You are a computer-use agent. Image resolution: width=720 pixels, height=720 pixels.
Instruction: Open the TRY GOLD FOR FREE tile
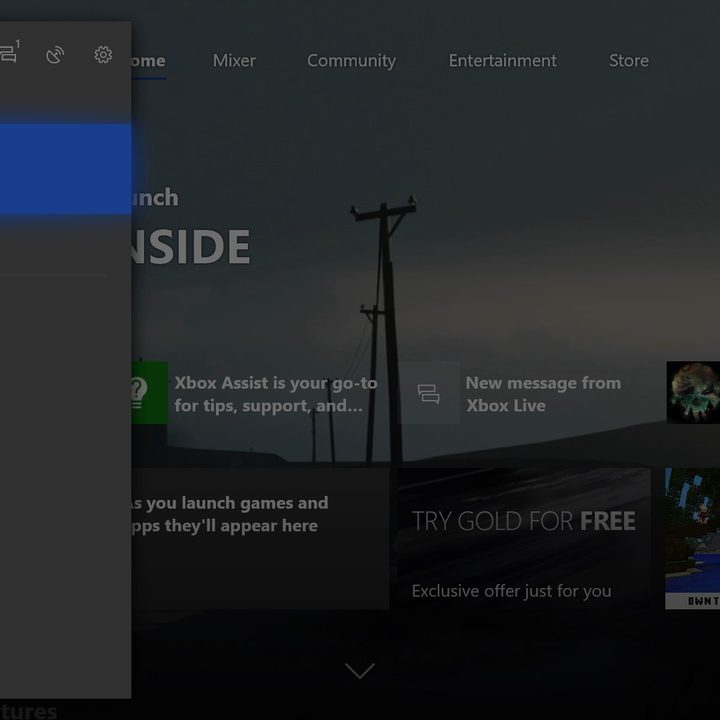coord(523,539)
